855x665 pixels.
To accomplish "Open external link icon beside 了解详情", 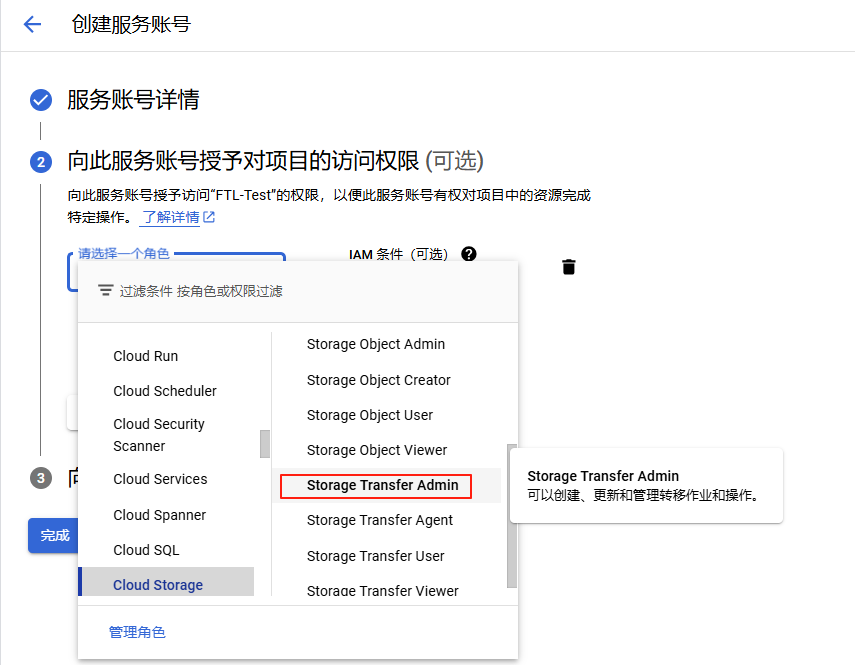I will click(x=209, y=217).
